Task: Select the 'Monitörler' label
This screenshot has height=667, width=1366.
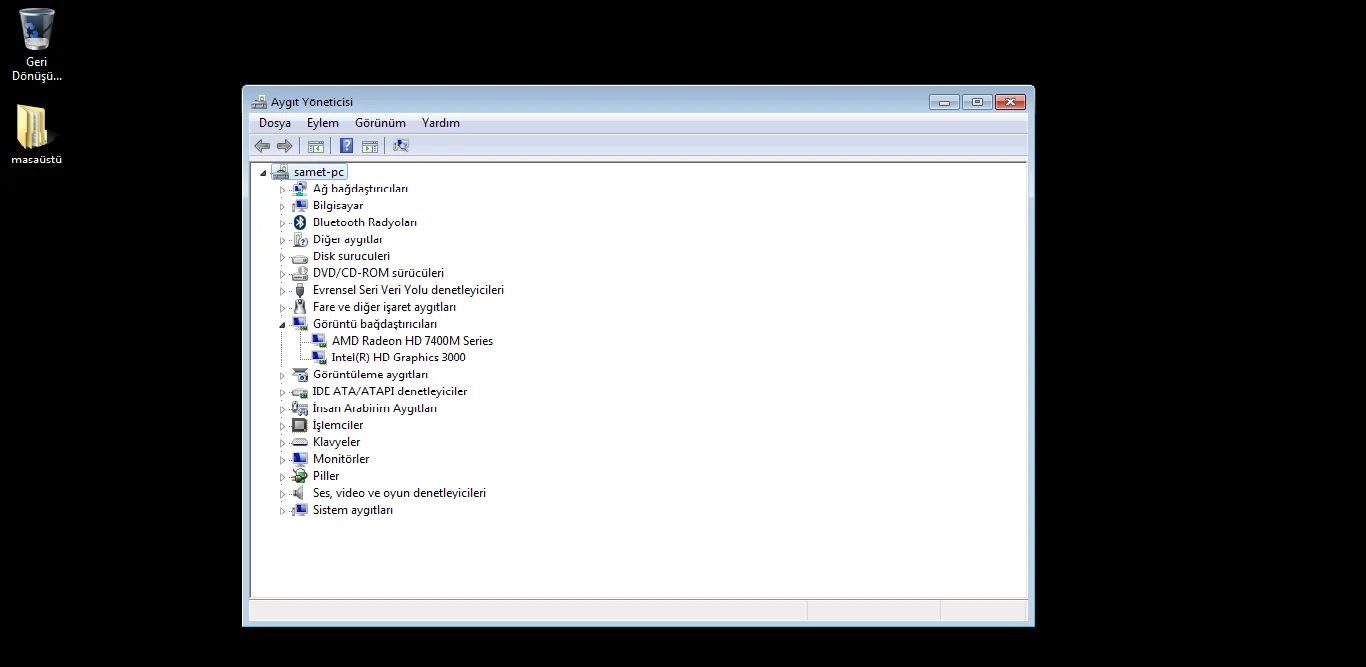Action: click(x=341, y=459)
